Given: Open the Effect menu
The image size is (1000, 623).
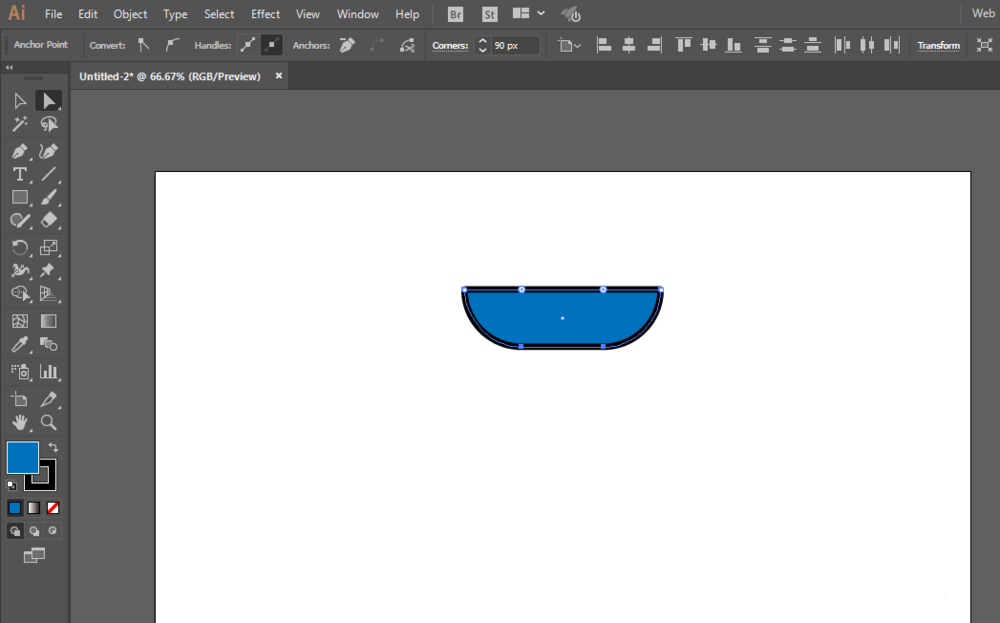Looking at the screenshot, I should coord(265,14).
